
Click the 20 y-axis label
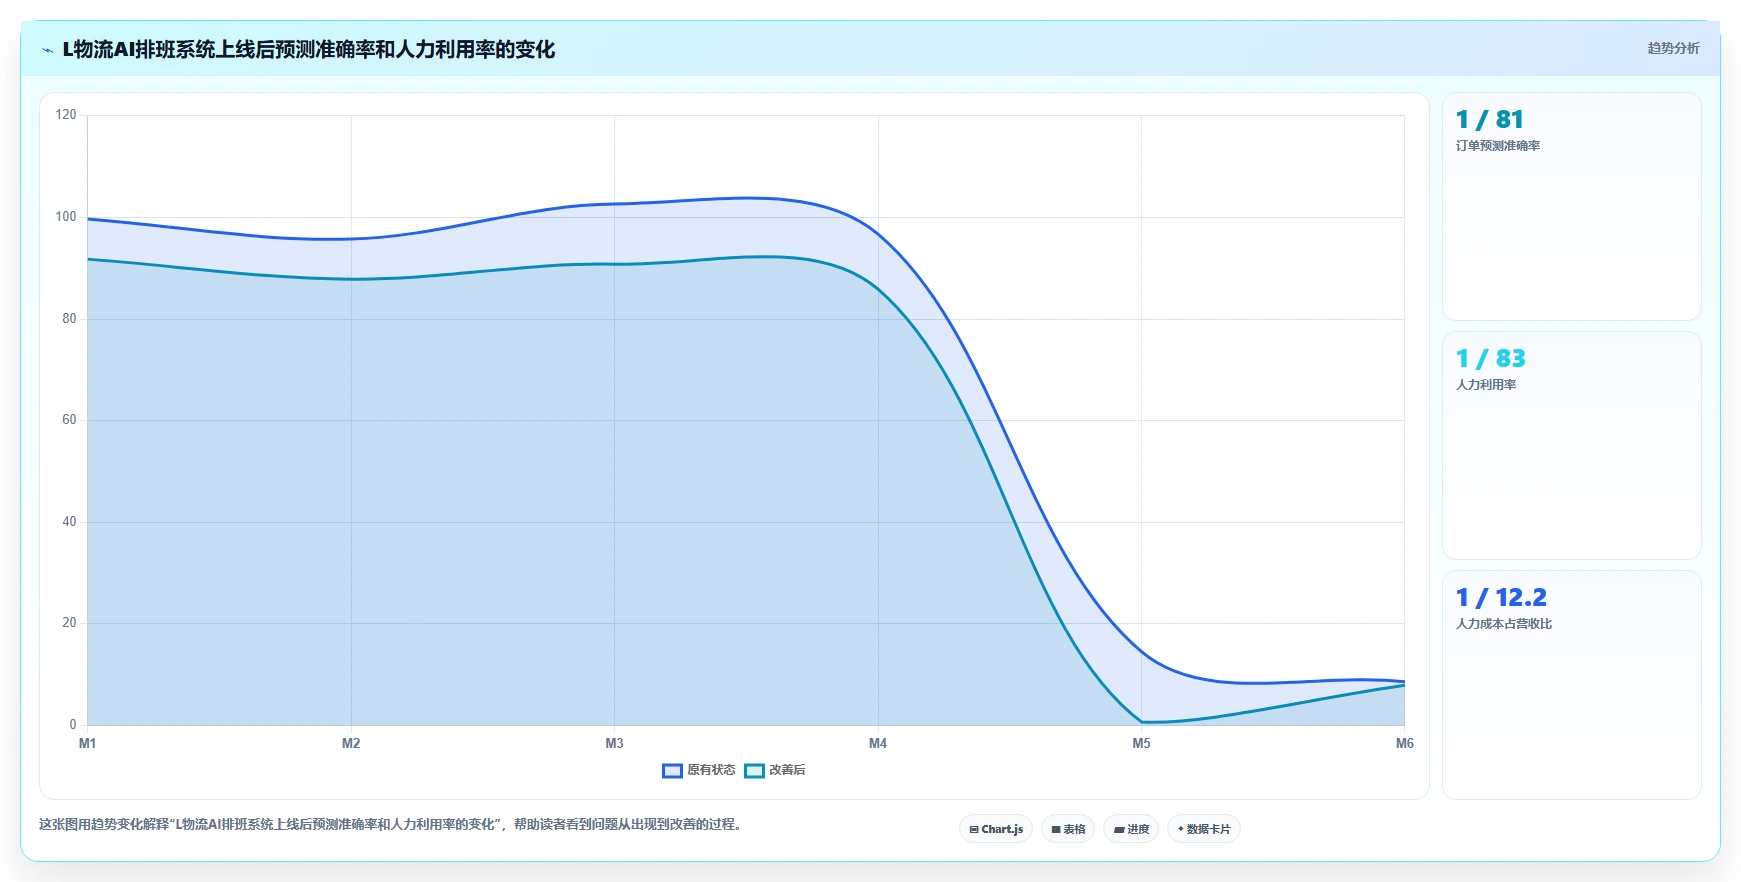pos(69,623)
